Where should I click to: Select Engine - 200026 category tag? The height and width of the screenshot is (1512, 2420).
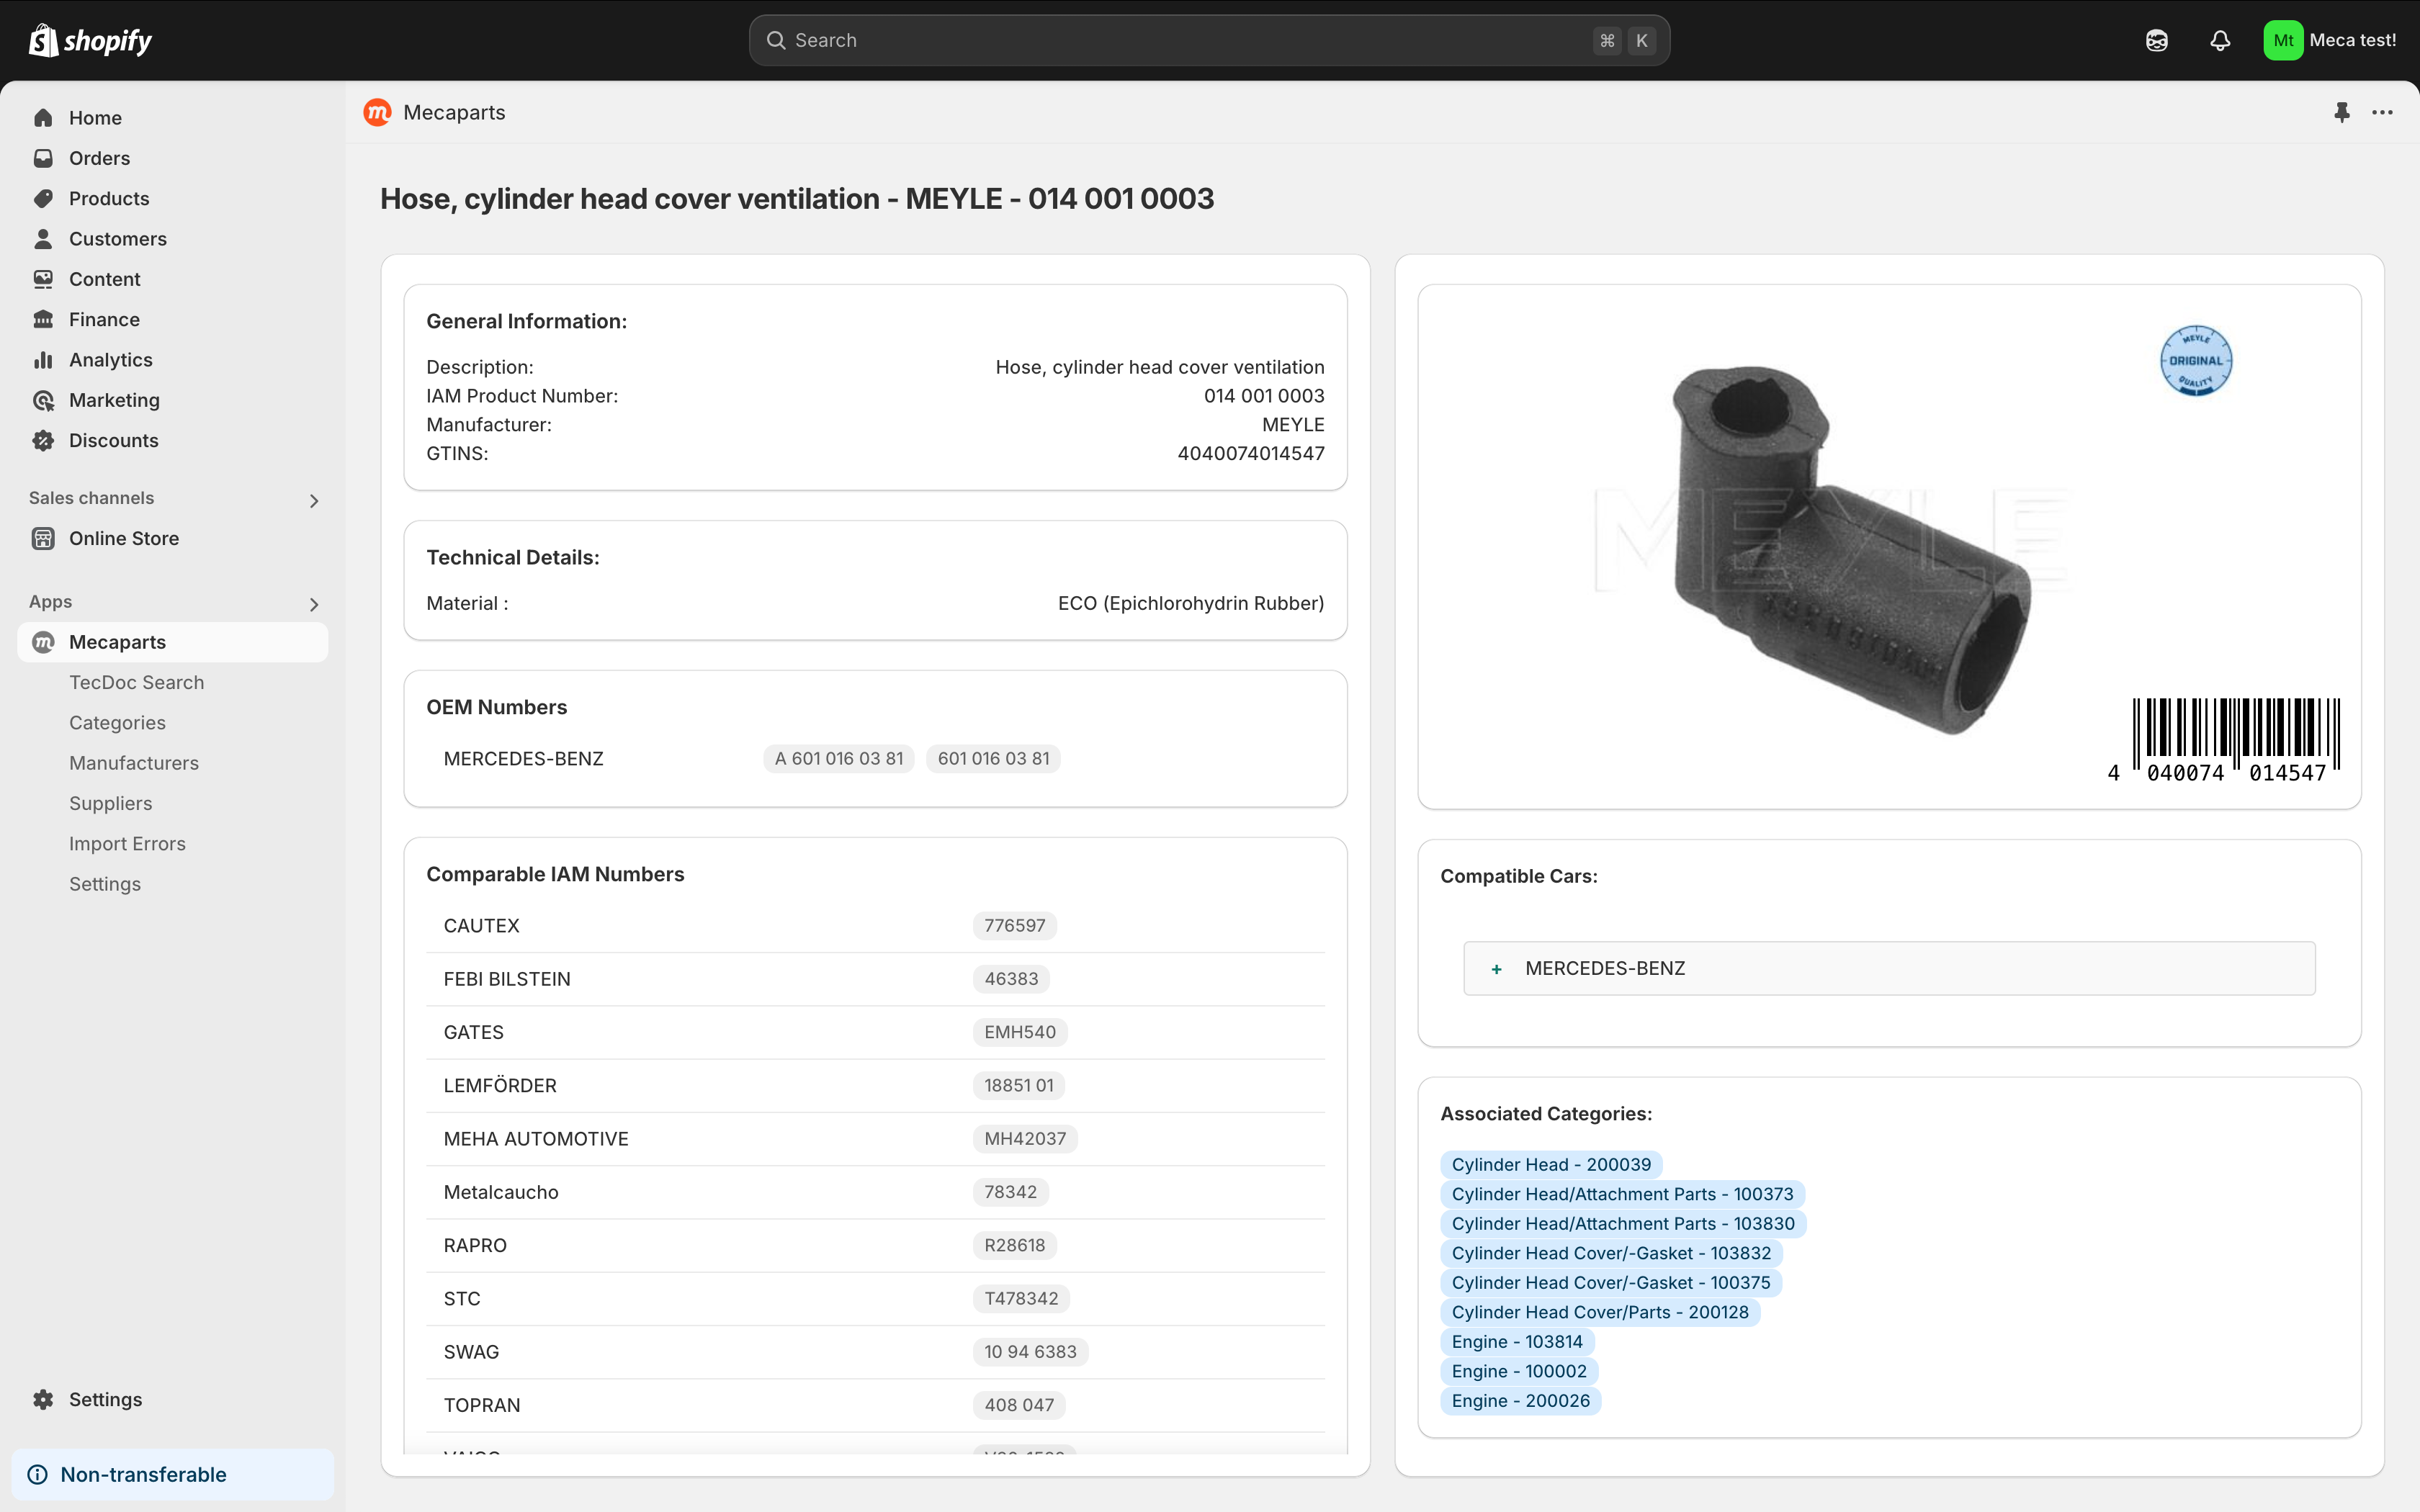[x=1520, y=1401]
